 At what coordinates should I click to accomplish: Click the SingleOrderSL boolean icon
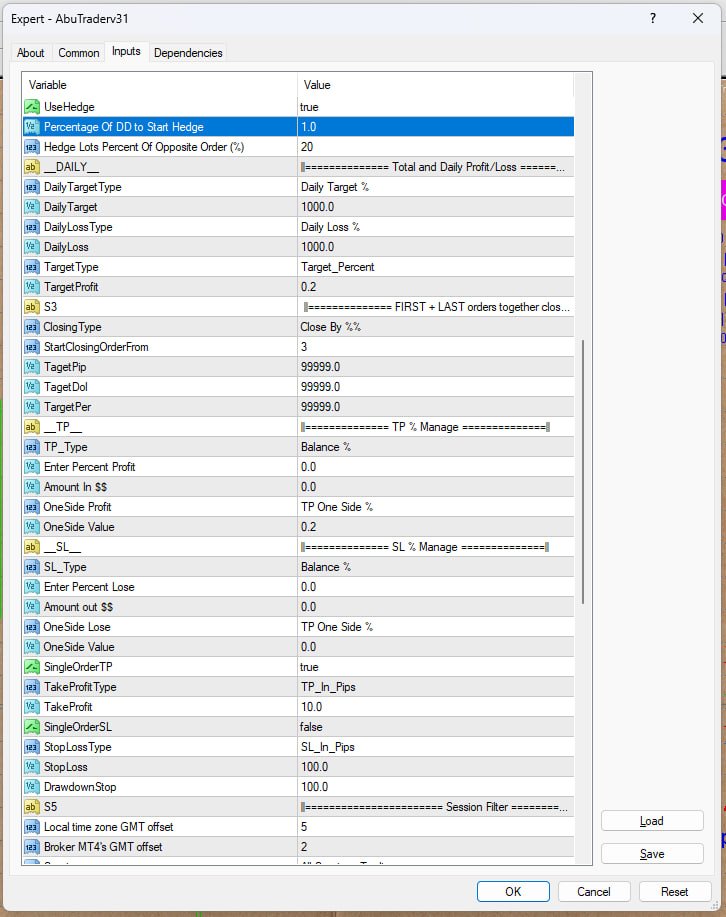pyautogui.click(x=32, y=727)
